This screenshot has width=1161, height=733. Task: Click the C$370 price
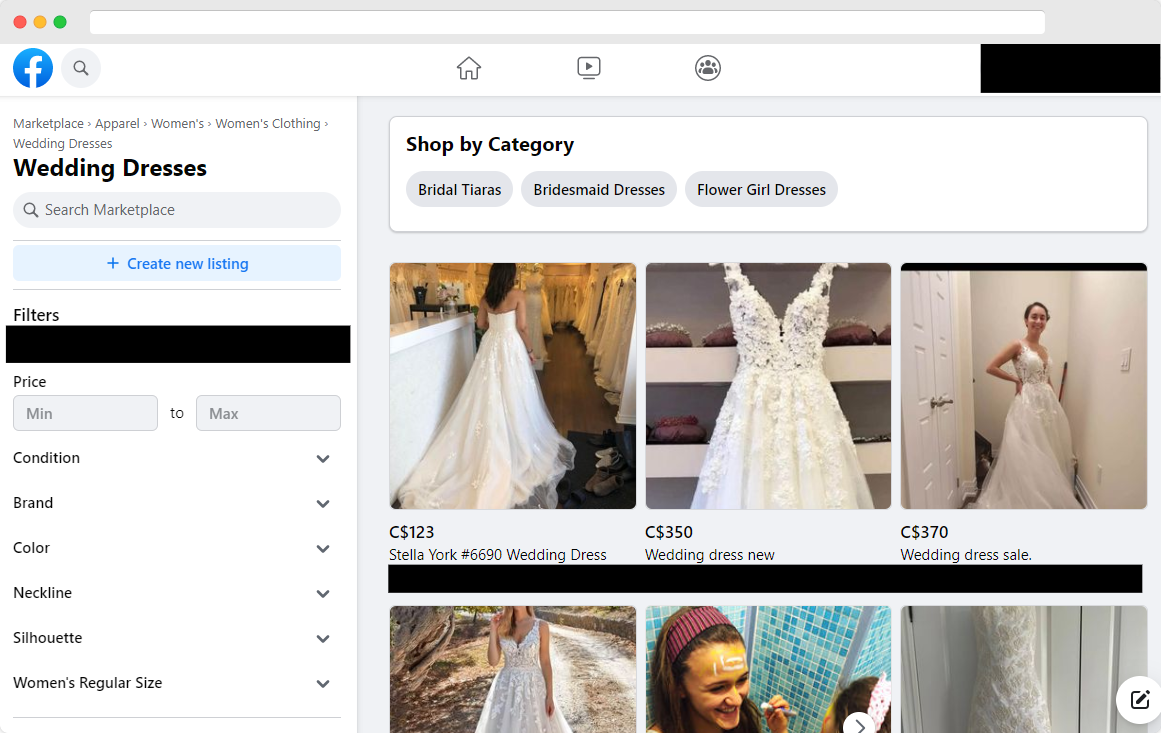(x=924, y=532)
